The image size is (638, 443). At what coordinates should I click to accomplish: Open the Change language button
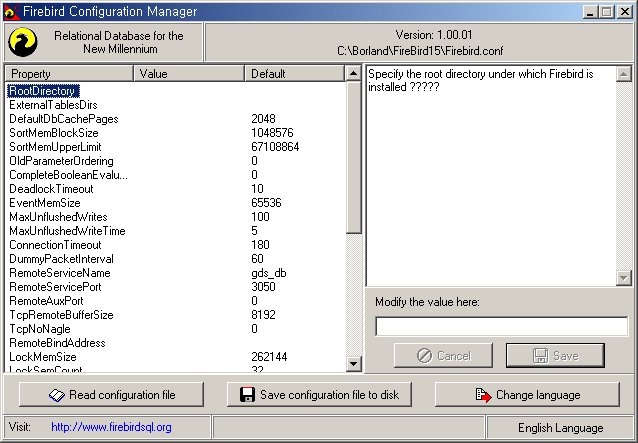[527, 395]
